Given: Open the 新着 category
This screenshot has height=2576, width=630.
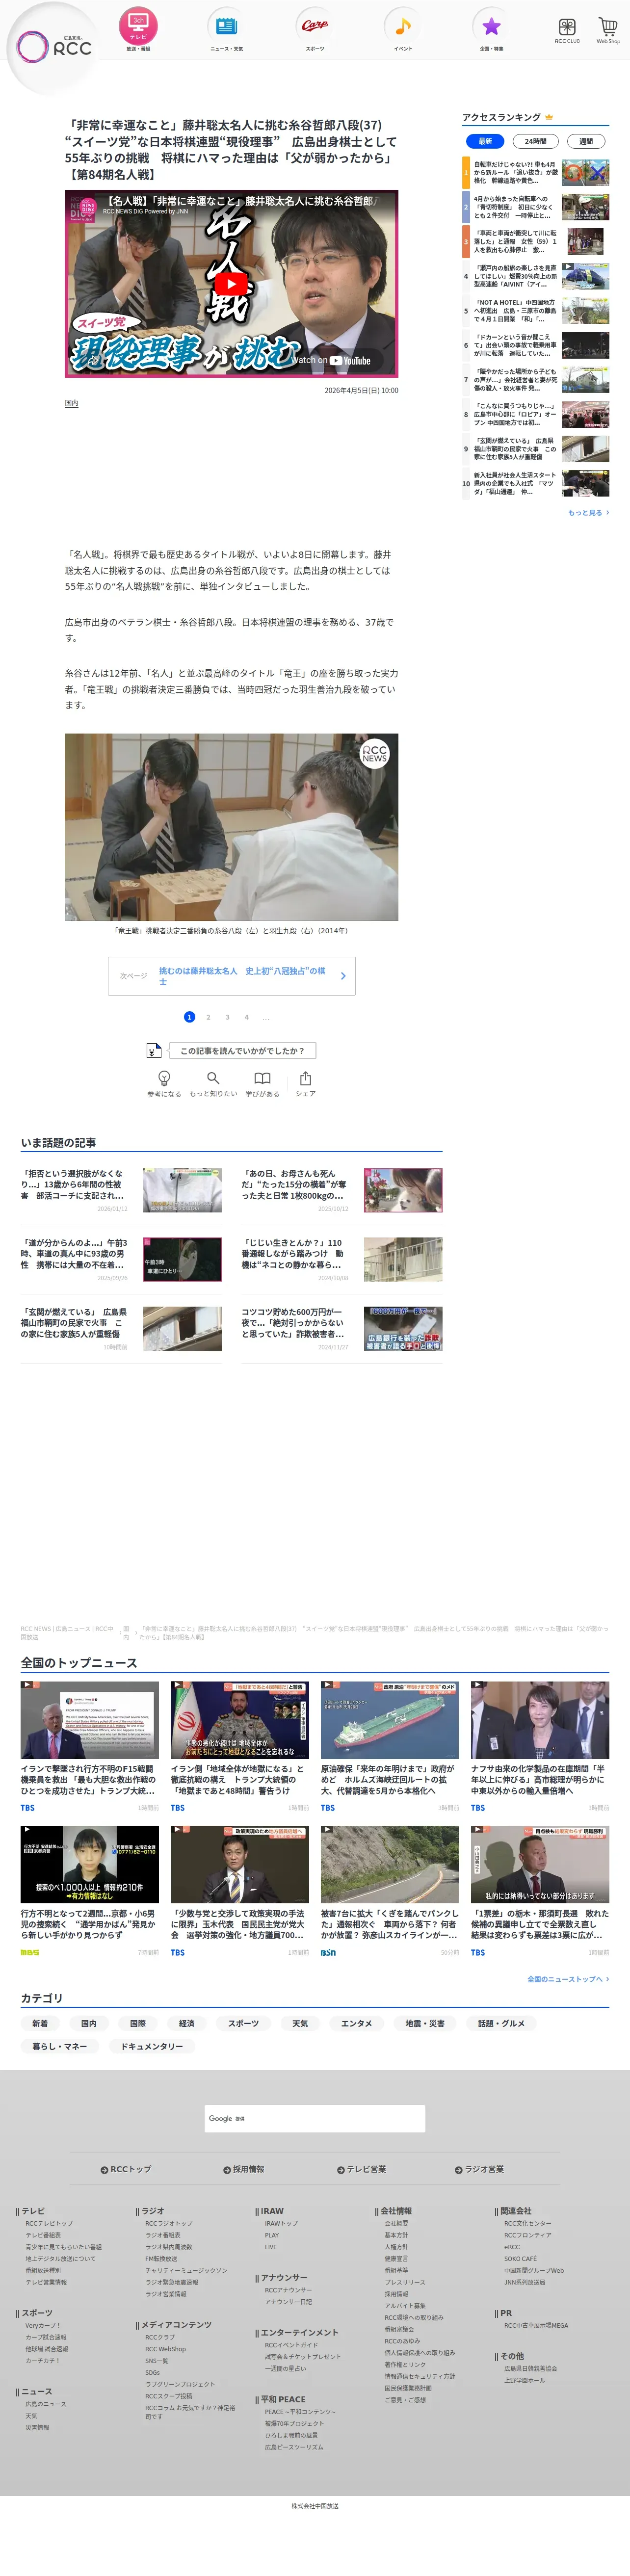Looking at the screenshot, I should 40,2023.
